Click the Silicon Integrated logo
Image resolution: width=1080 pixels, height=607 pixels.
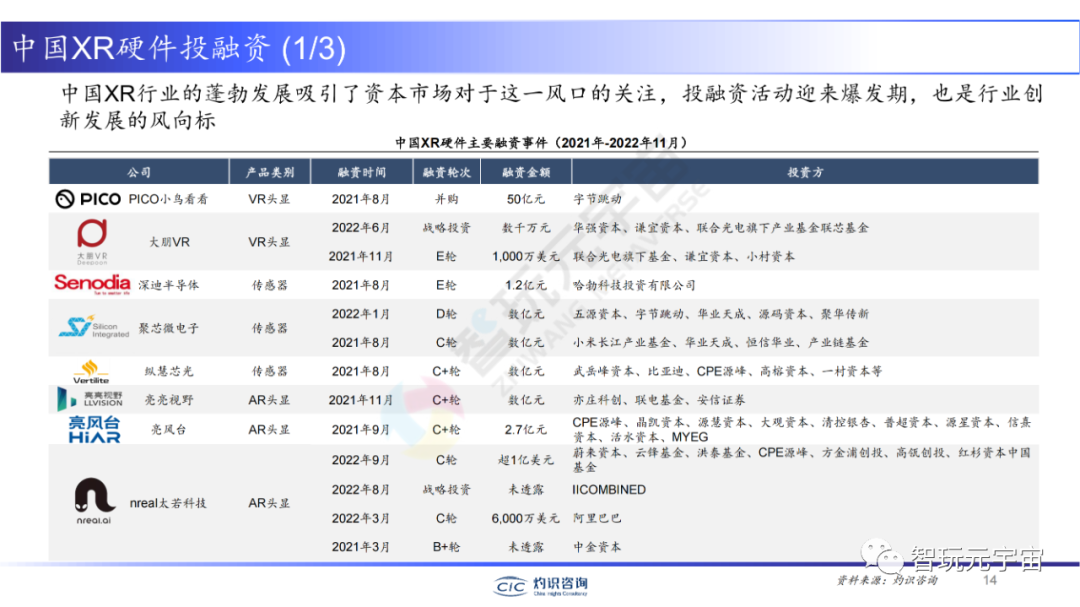tap(94, 327)
